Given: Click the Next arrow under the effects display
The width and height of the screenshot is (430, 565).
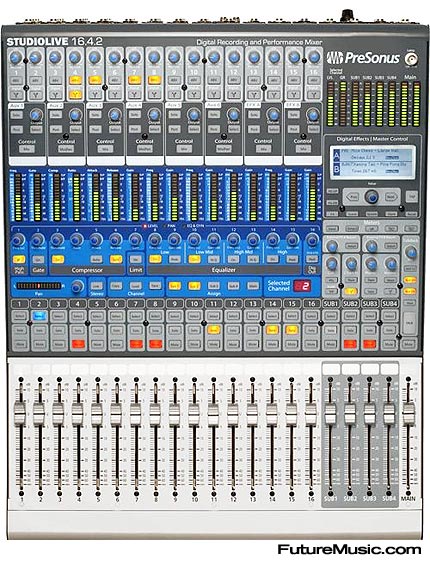Looking at the screenshot, I should click(x=391, y=197).
